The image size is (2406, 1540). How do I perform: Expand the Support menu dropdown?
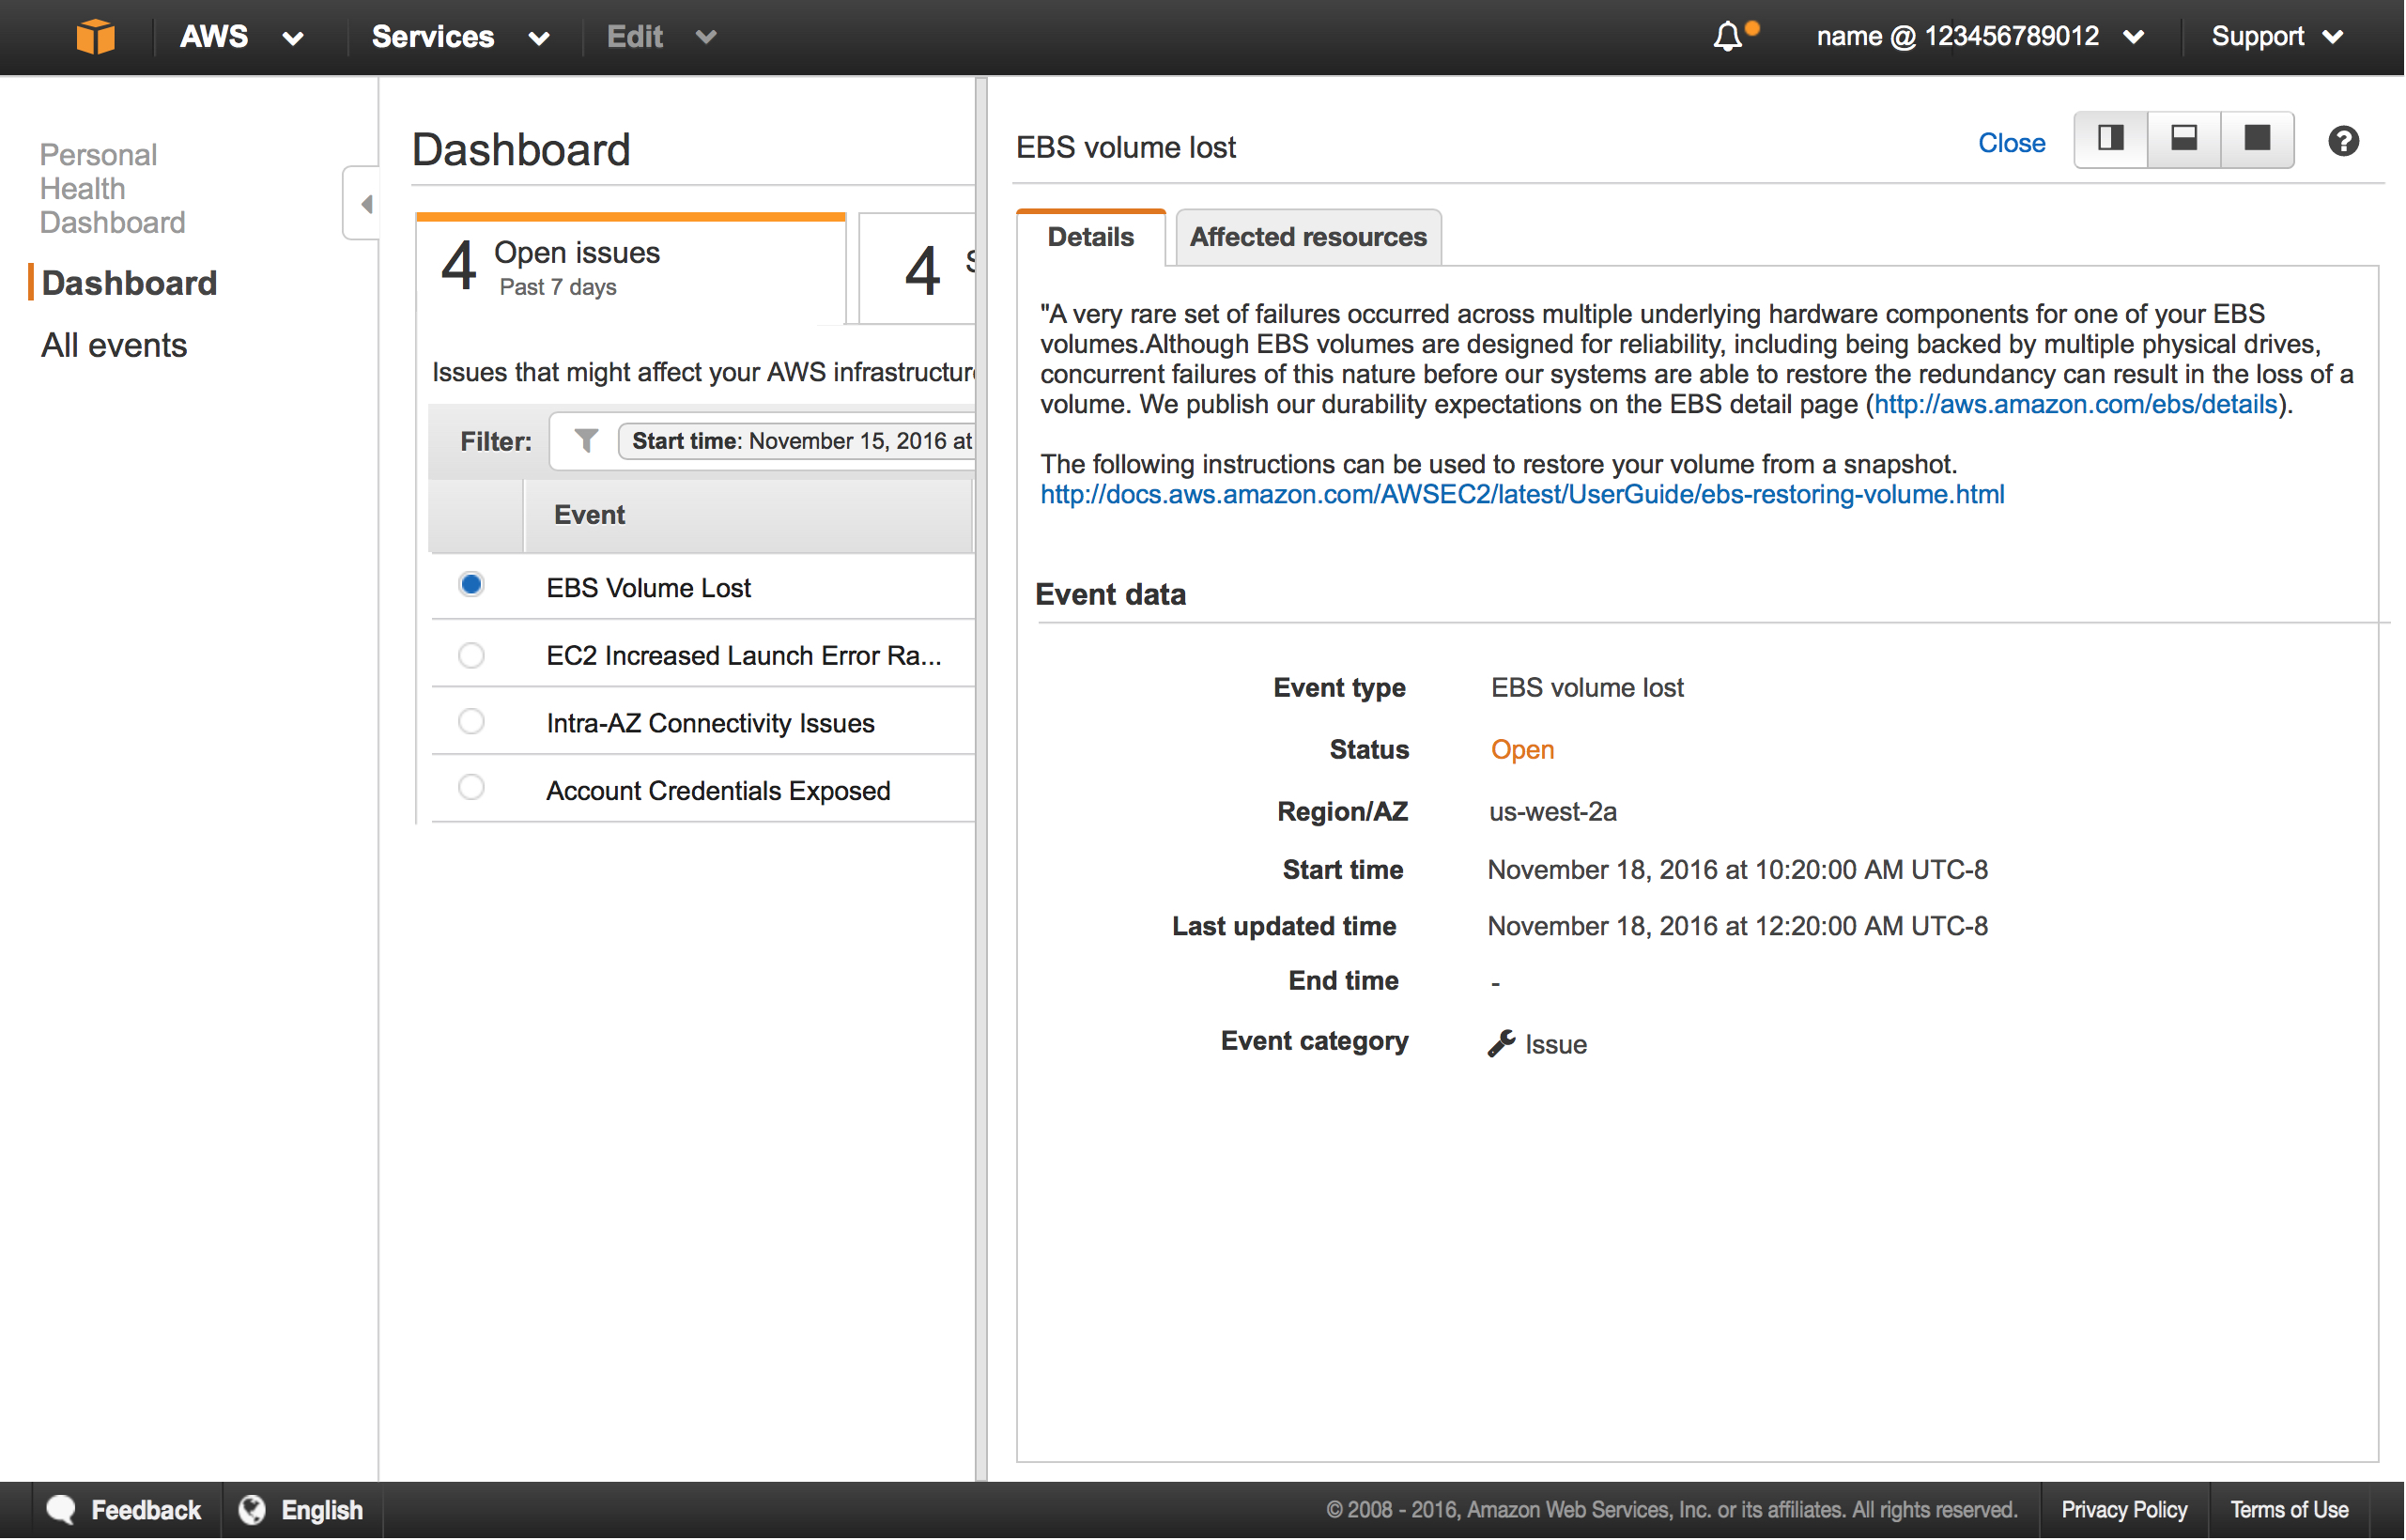coord(2280,35)
